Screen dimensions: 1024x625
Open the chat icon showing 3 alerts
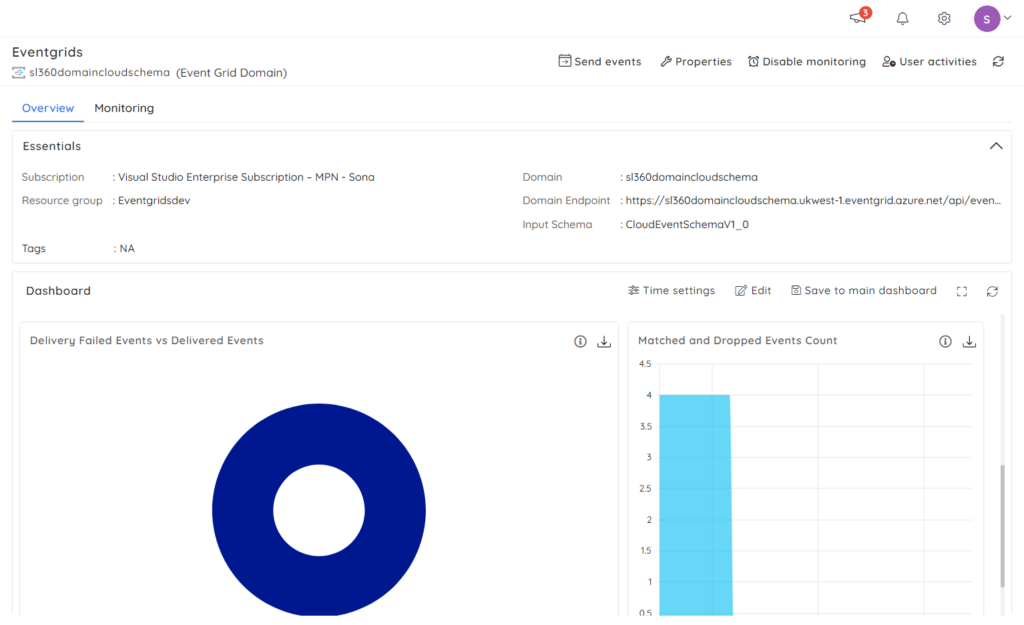[x=857, y=18]
